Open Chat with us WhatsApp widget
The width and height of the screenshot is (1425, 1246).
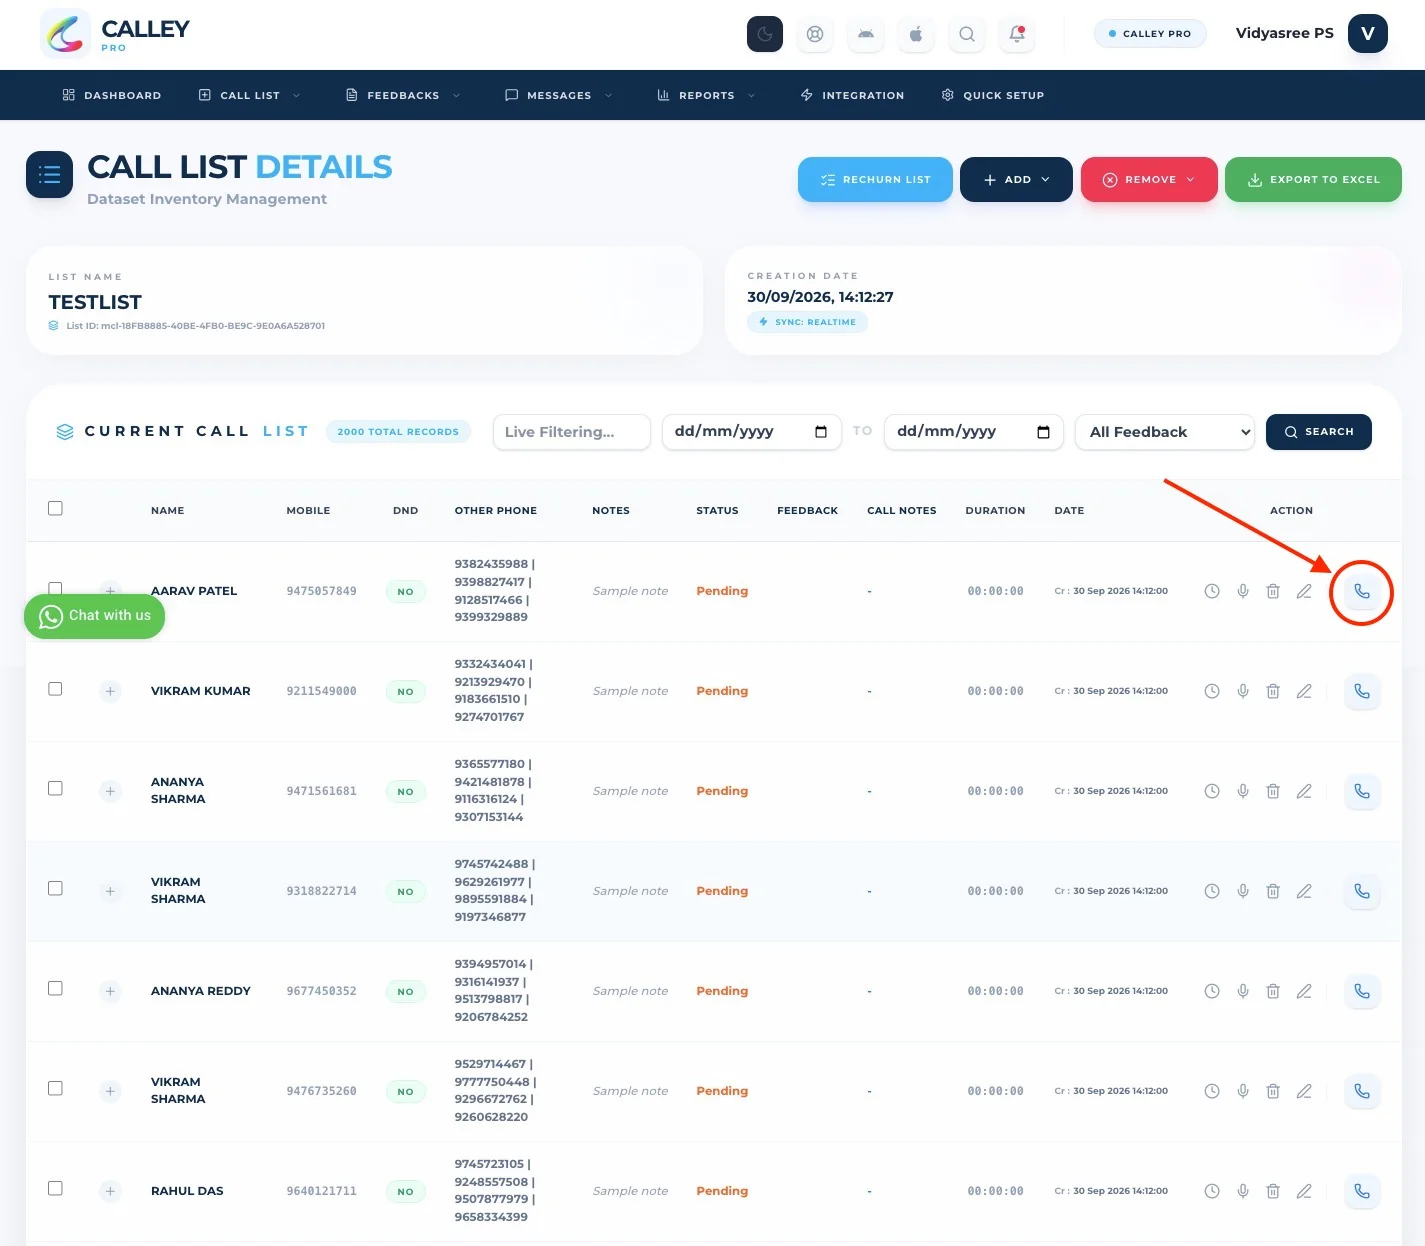pyautogui.click(x=95, y=616)
